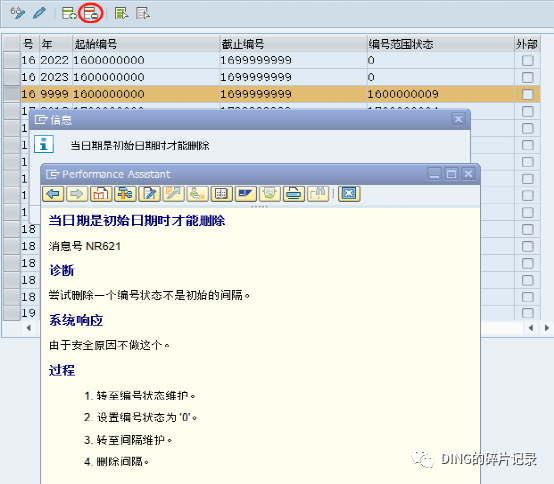The image size is (554, 484).
Task: Click table horizontal scroll left arrow at far left
Action: (29, 328)
